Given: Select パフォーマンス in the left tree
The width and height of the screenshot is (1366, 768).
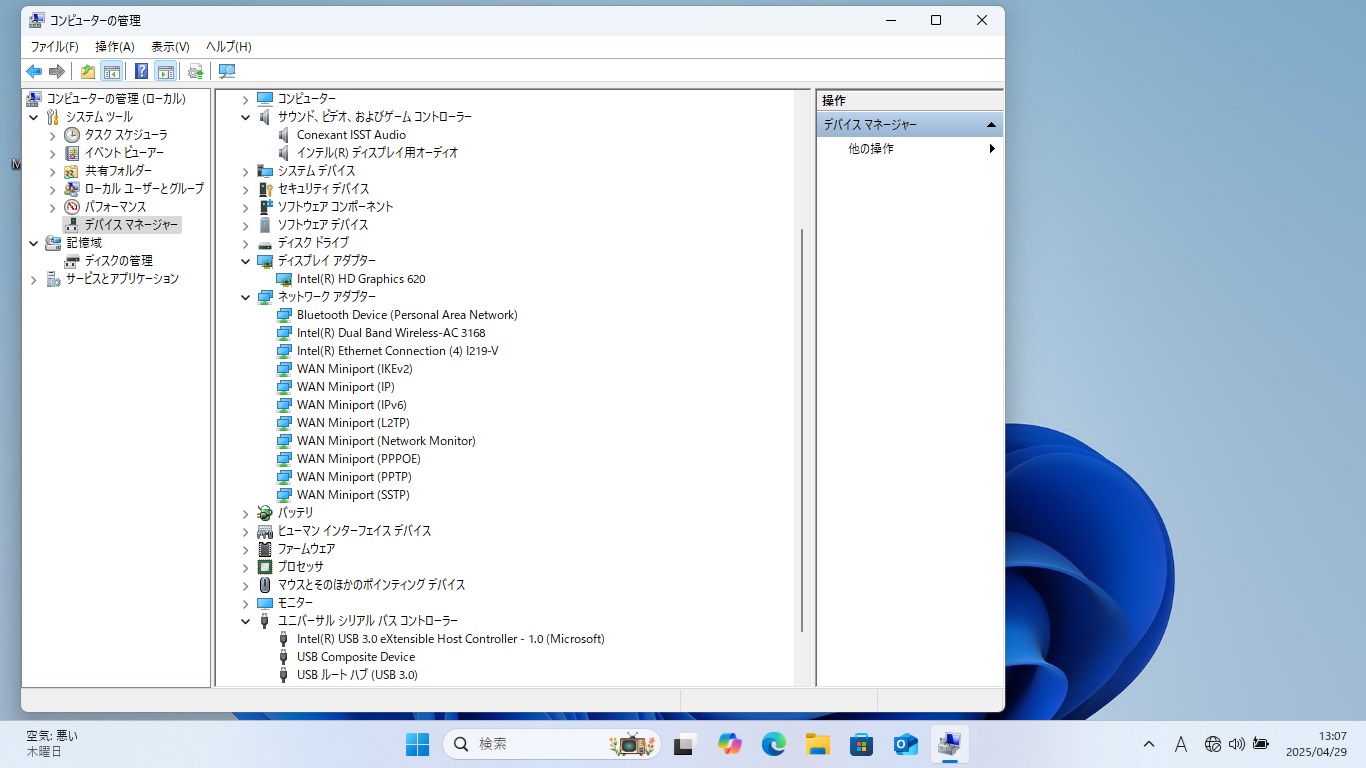Looking at the screenshot, I should [115, 207].
